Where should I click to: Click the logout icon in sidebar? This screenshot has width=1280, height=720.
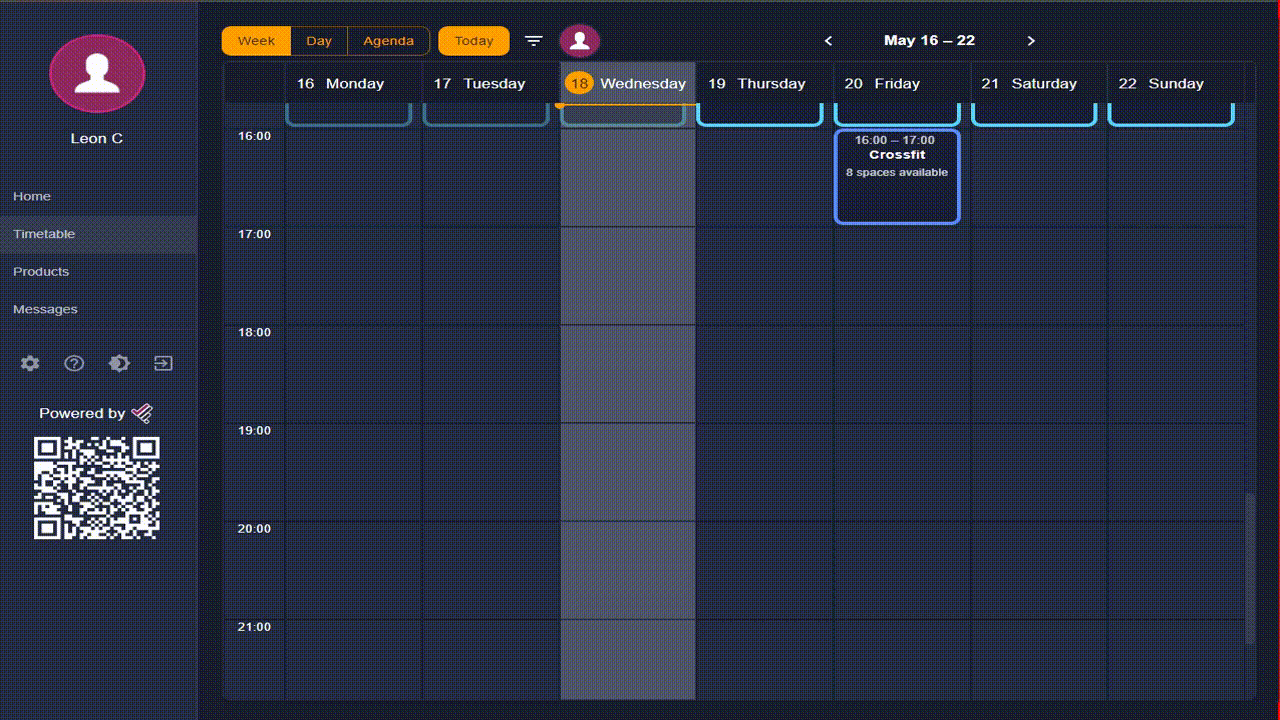coord(163,364)
